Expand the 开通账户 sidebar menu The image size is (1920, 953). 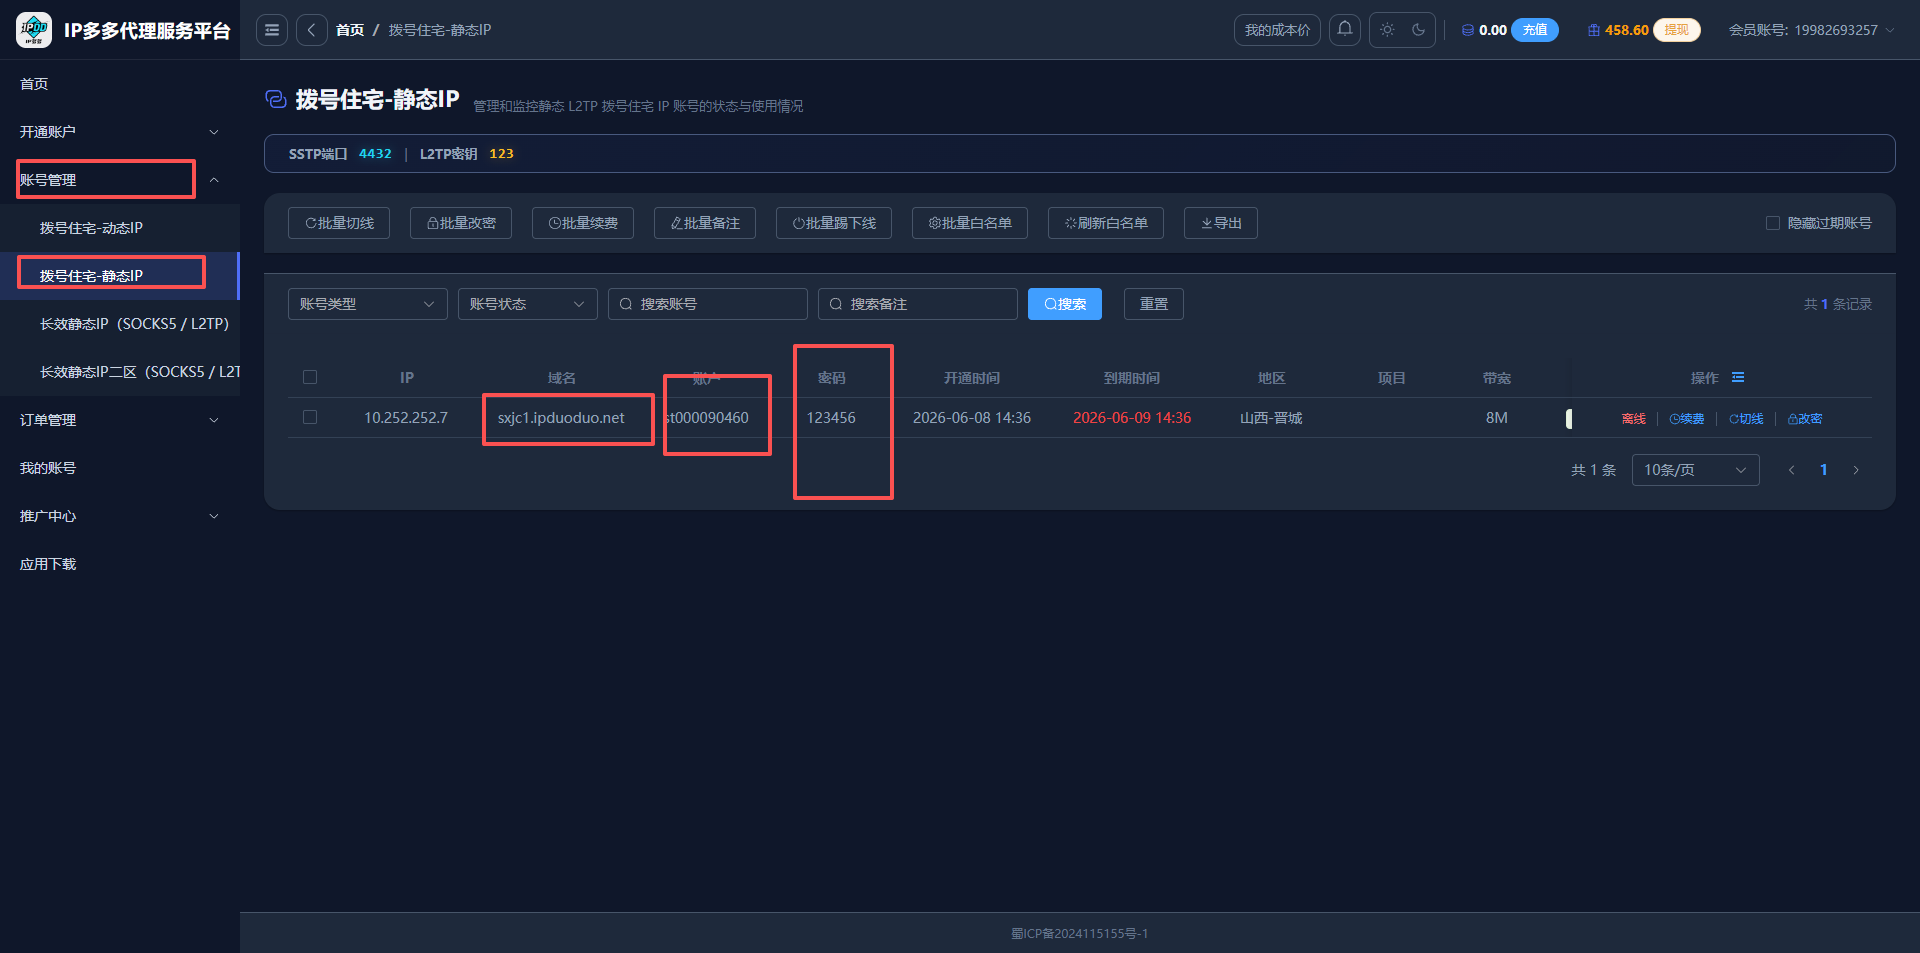pyautogui.click(x=120, y=132)
